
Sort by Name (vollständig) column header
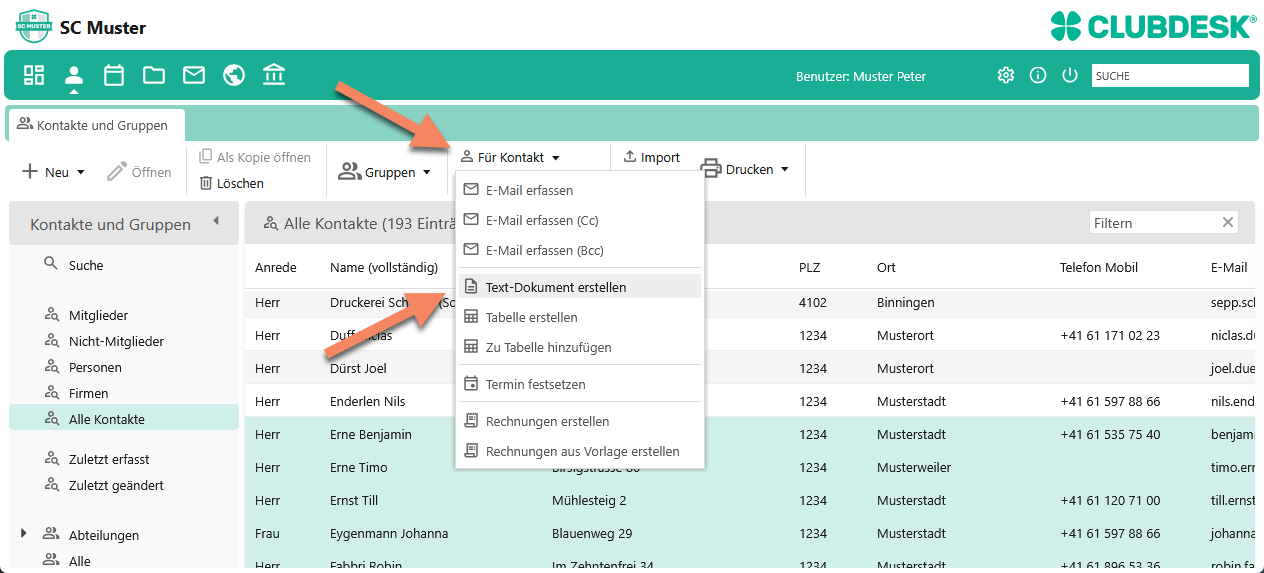pyautogui.click(x=384, y=267)
